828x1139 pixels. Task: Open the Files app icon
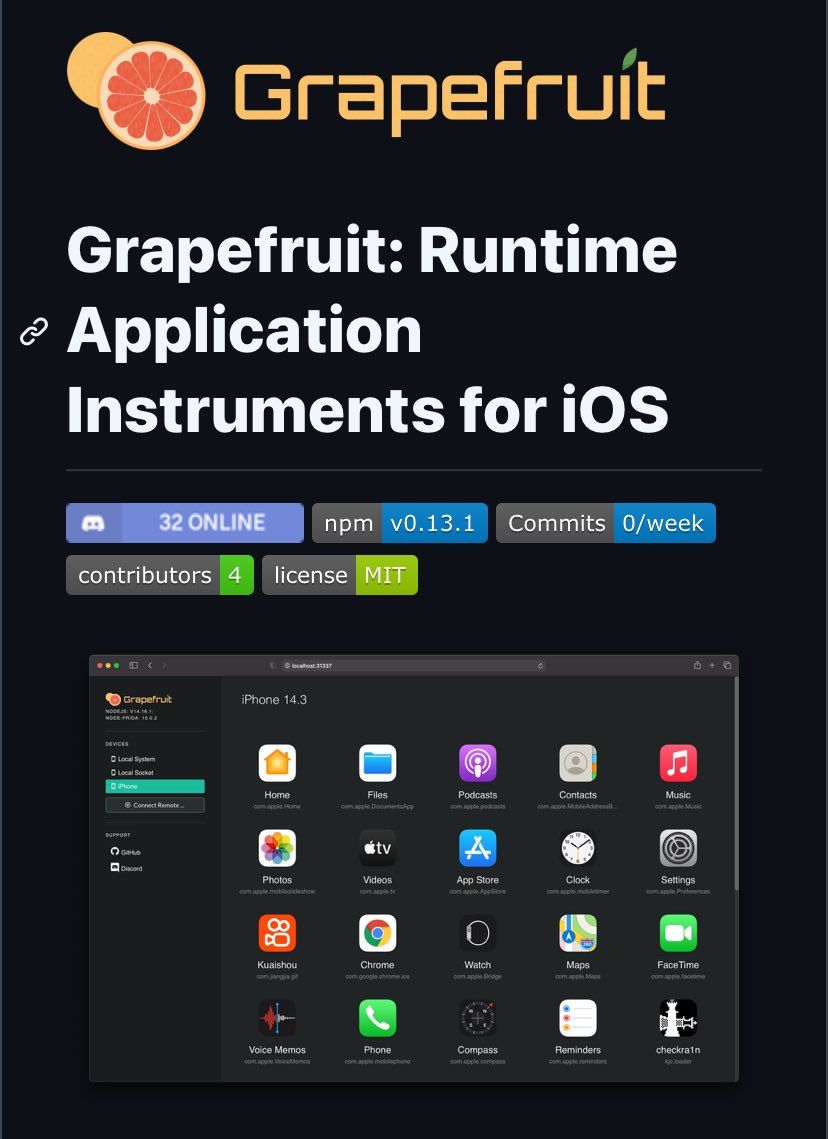coord(377,763)
